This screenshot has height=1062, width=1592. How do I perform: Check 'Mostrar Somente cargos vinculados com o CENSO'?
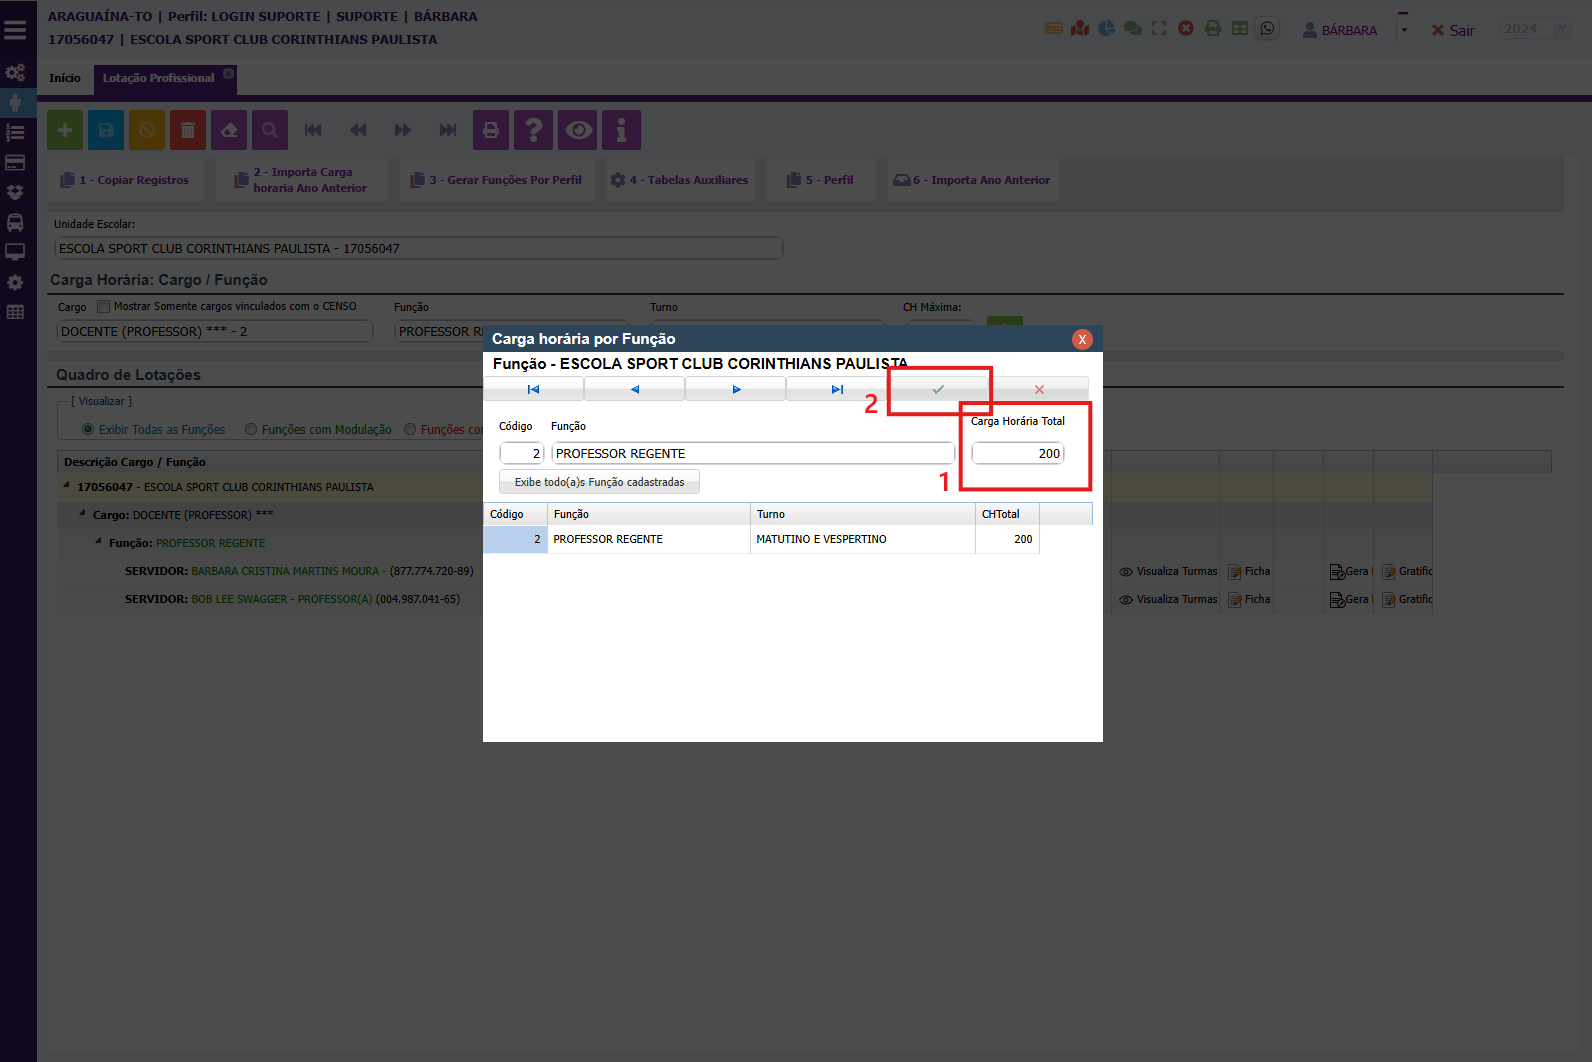click(x=103, y=306)
